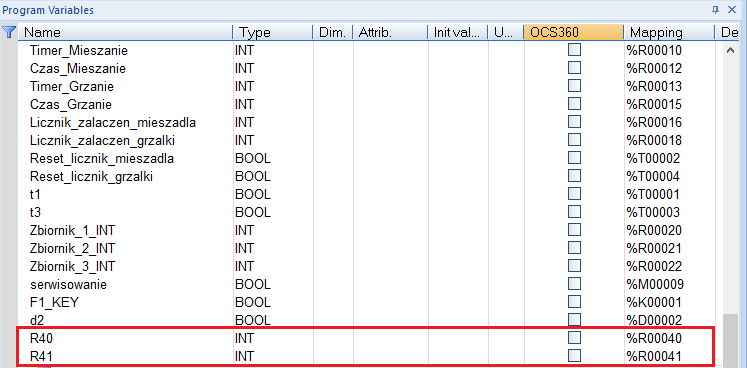Check OCS360 box for serwisowanie
Image resolution: width=747 pixels, height=368 pixels.
[x=575, y=284]
